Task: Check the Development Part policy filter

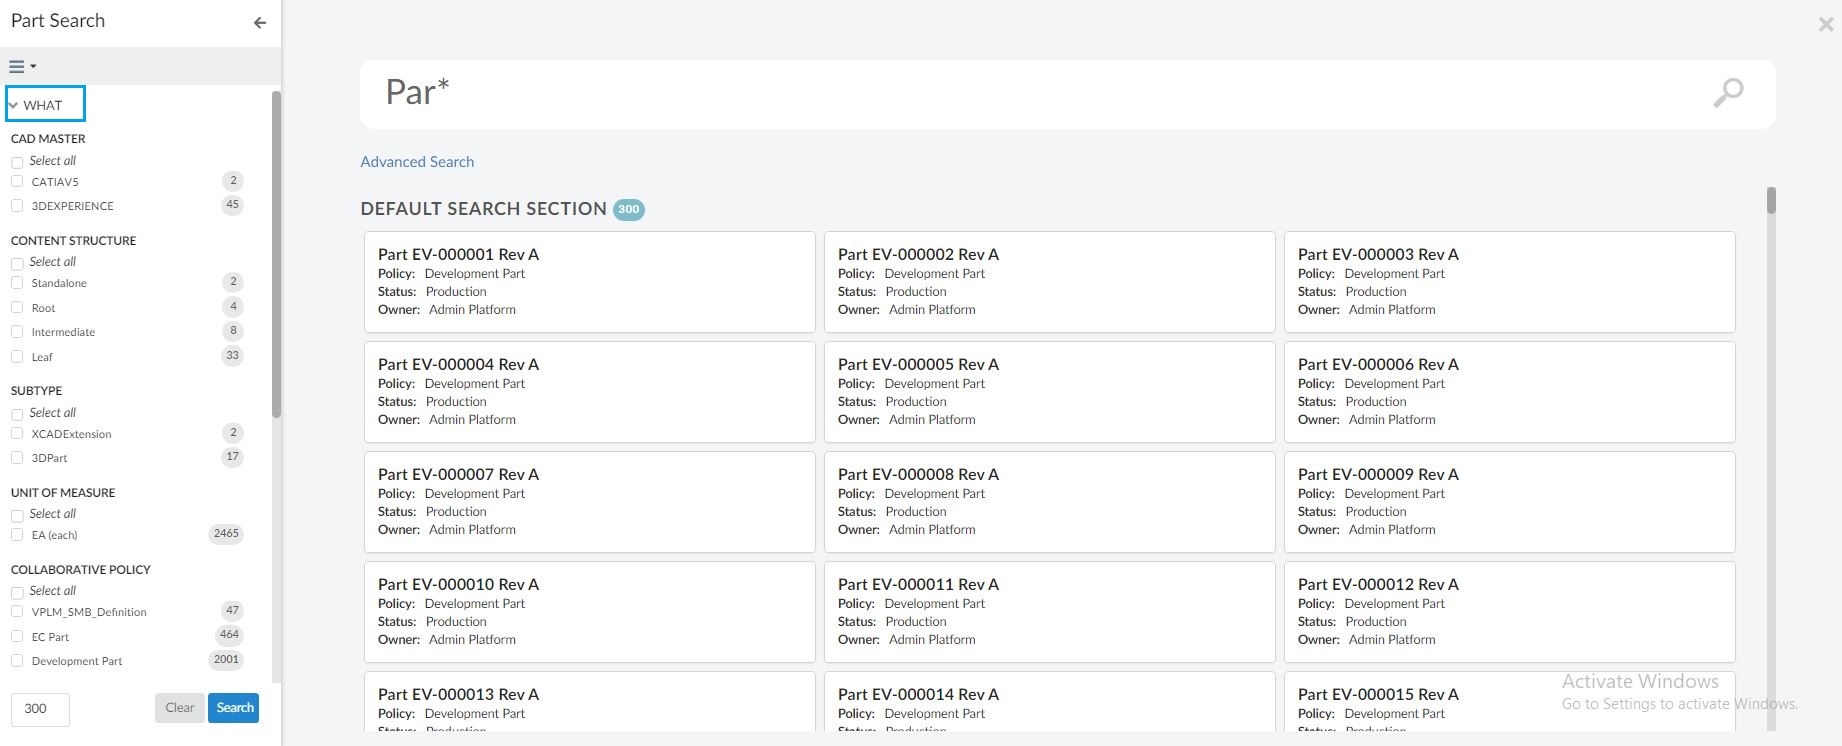Action: click(x=17, y=661)
